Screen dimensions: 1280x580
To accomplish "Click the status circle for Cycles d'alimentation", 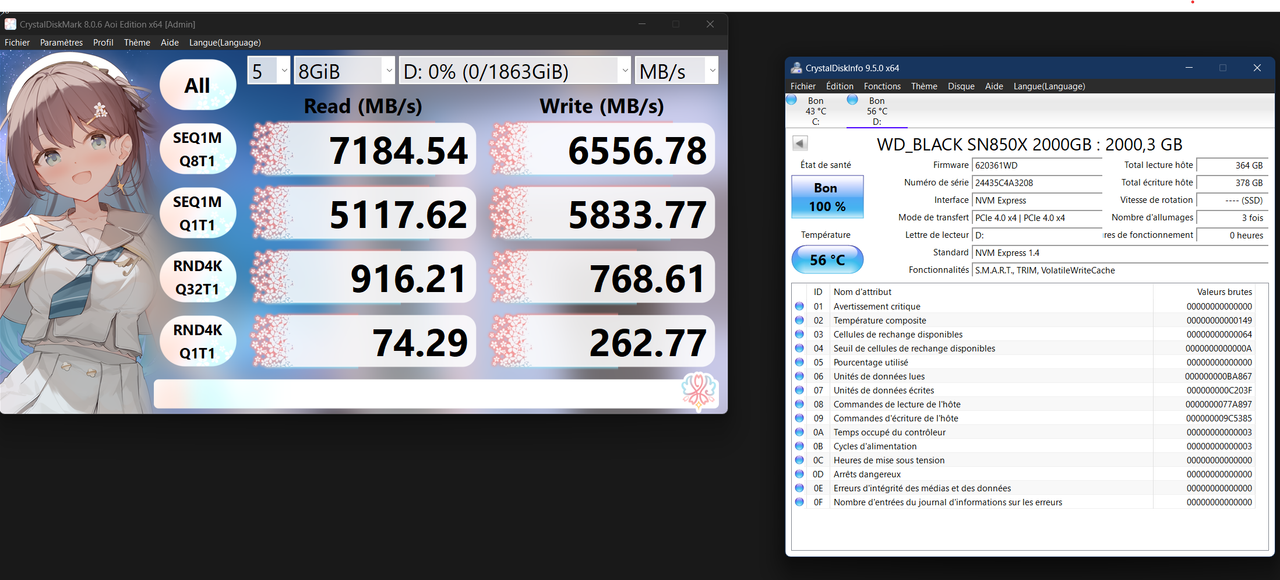I will point(799,446).
